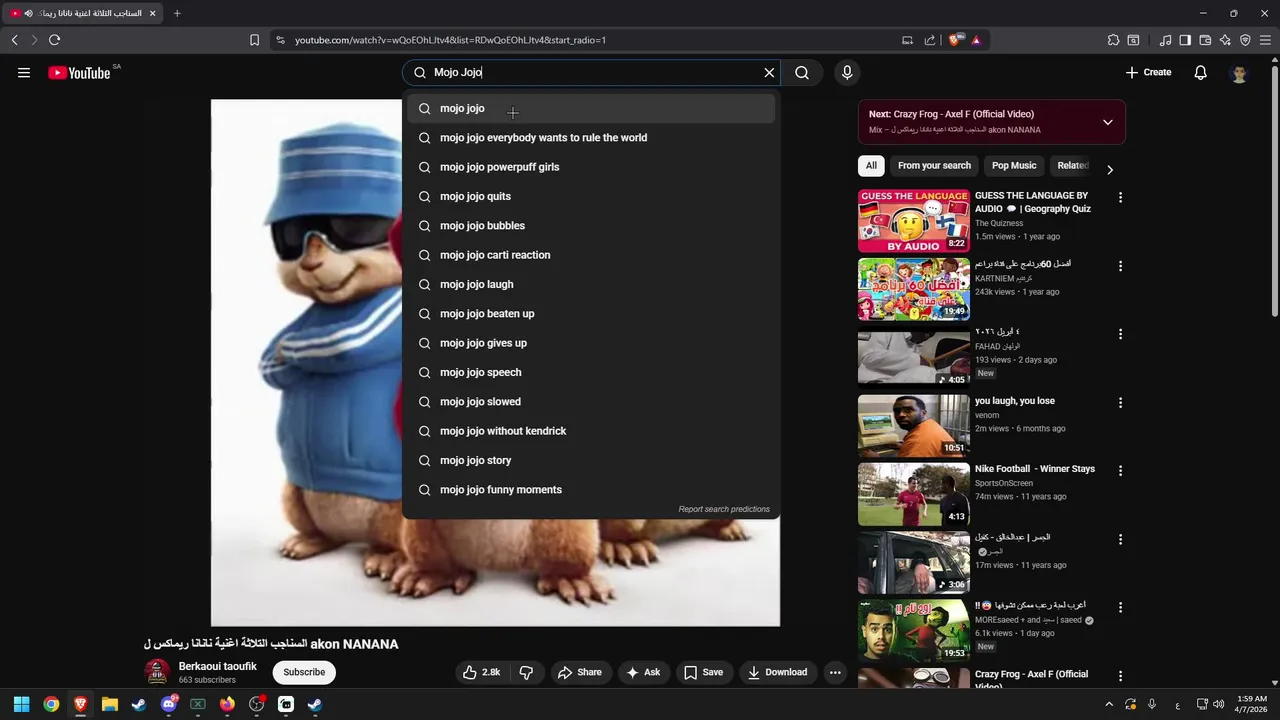Open browser extensions puzzle icon

point(1113,40)
